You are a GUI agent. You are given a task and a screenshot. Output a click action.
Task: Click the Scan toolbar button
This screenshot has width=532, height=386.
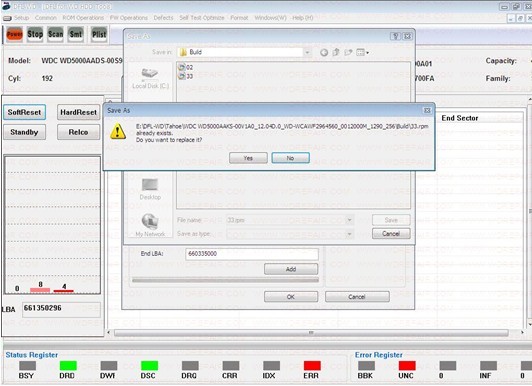coord(55,34)
